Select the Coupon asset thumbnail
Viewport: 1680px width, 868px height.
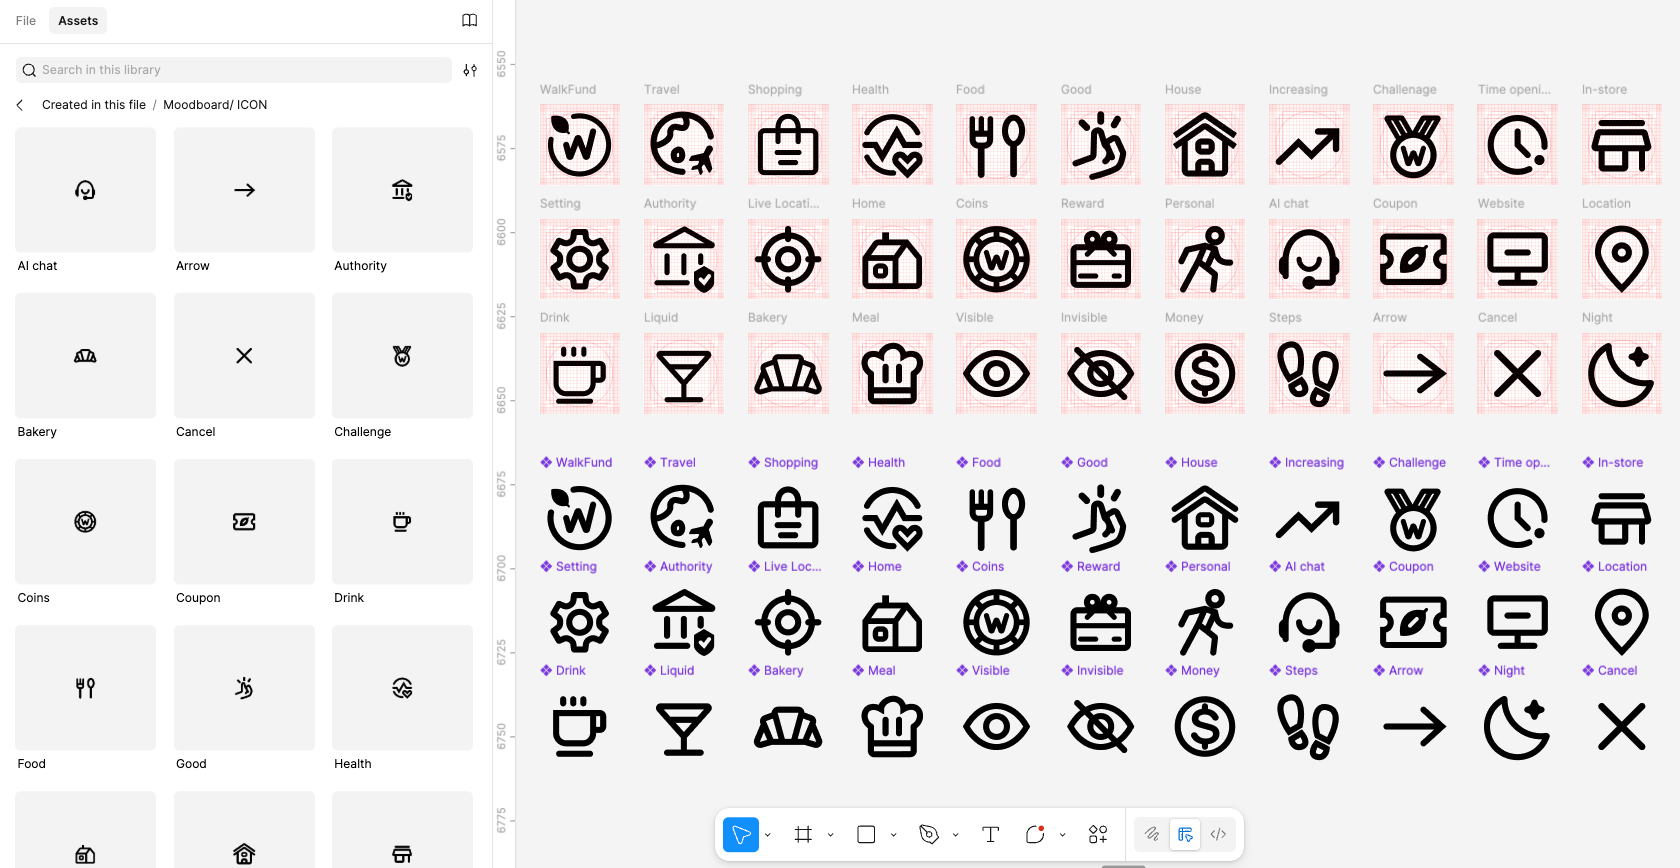pyautogui.click(x=244, y=522)
